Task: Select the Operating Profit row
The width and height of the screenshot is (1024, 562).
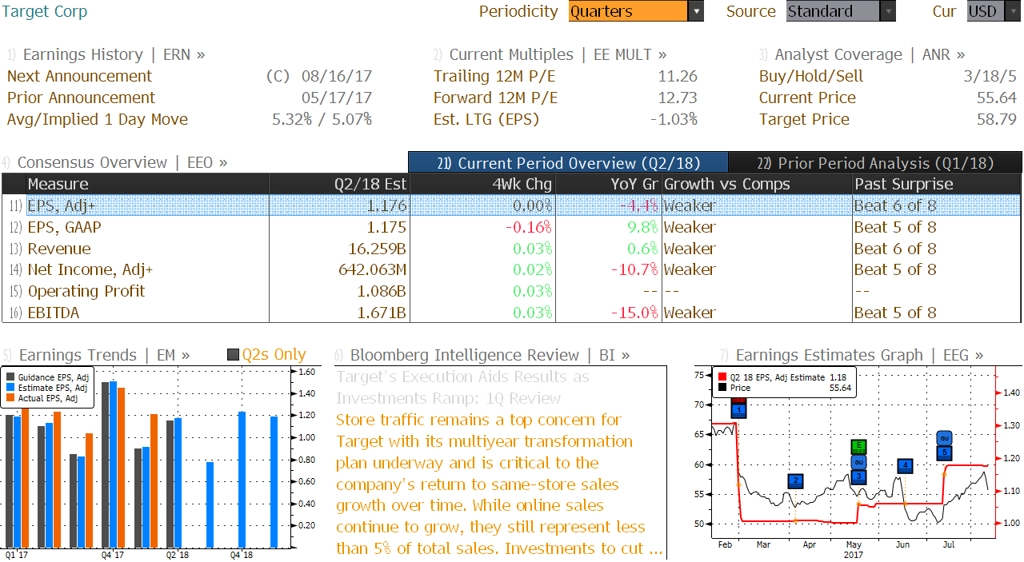Action: point(511,291)
